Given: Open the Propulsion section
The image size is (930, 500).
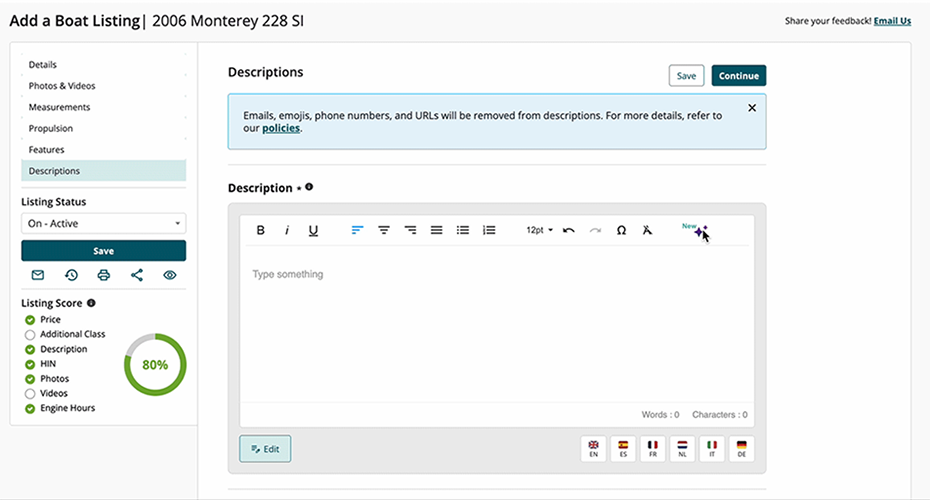Looking at the screenshot, I should [51, 128].
